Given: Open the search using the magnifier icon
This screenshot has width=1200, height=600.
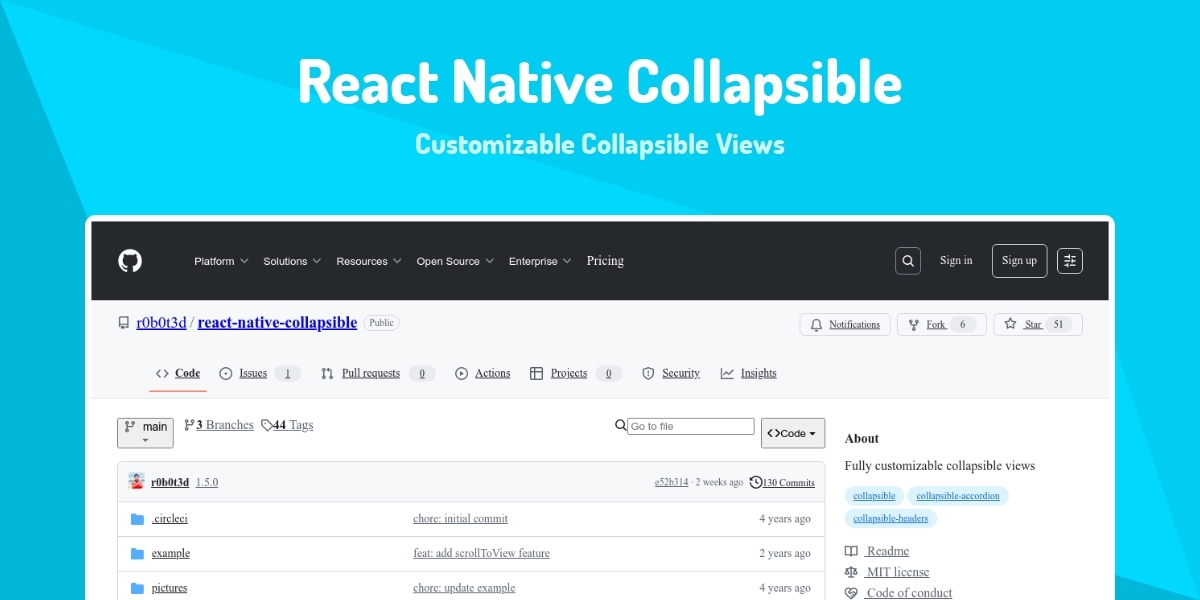Looking at the screenshot, I should (x=907, y=260).
